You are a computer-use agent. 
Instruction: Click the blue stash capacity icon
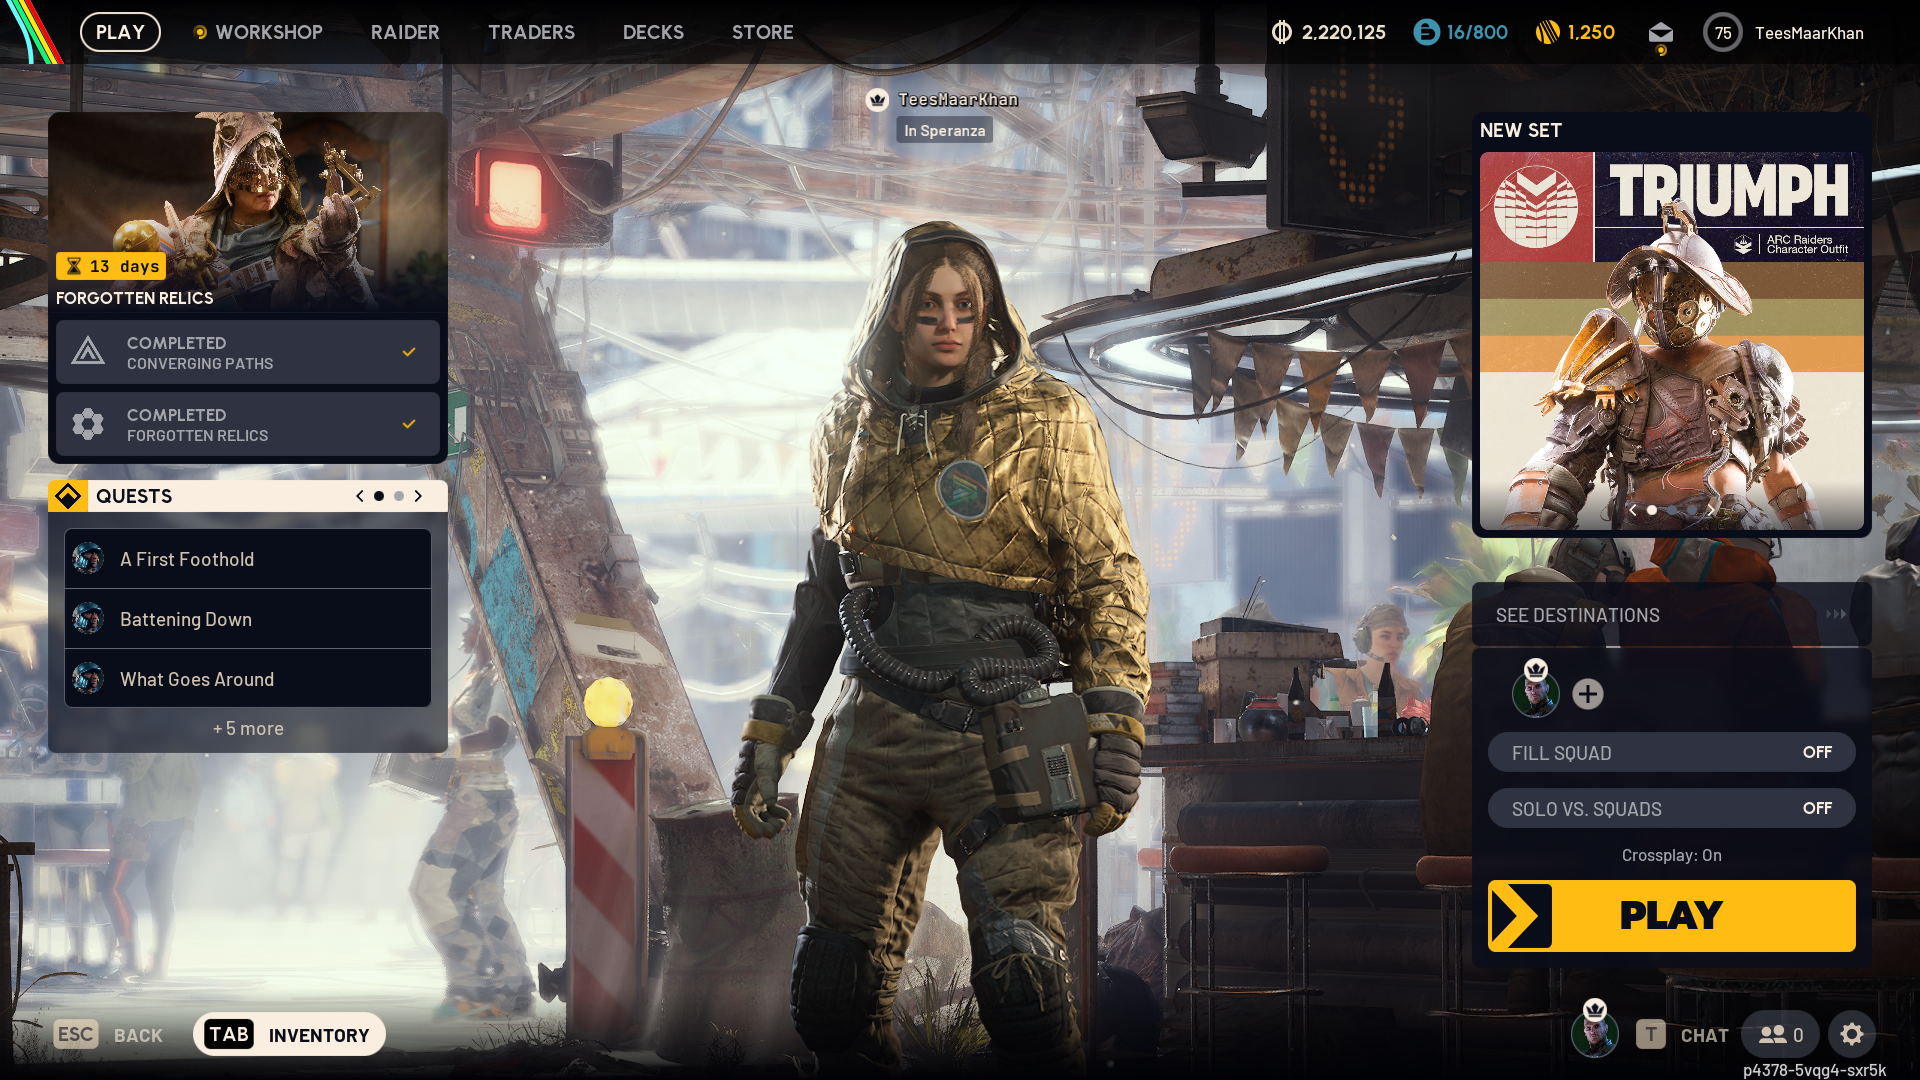tap(1426, 32)
